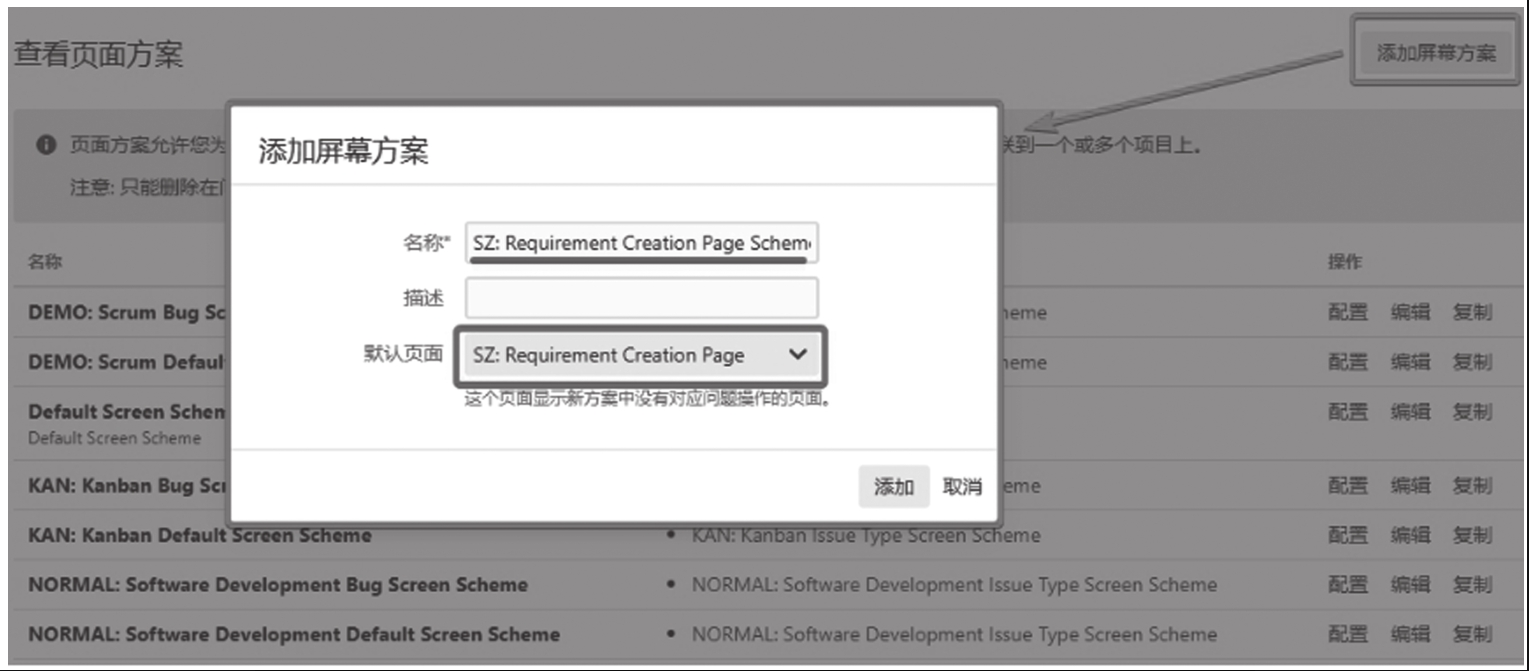Image resolution: width=1529 pixels, height=671 pixels.
Task: Click 配置 for DEMO: Scrum Bug row
Action: click(1347, 312)
